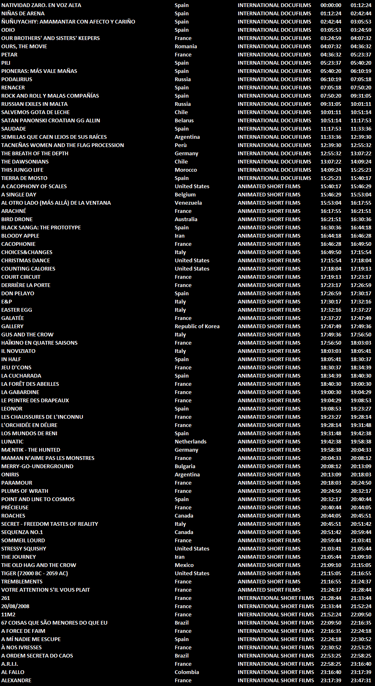
Task: Click the film title PODALIRIUS
Action: point(17,79)
